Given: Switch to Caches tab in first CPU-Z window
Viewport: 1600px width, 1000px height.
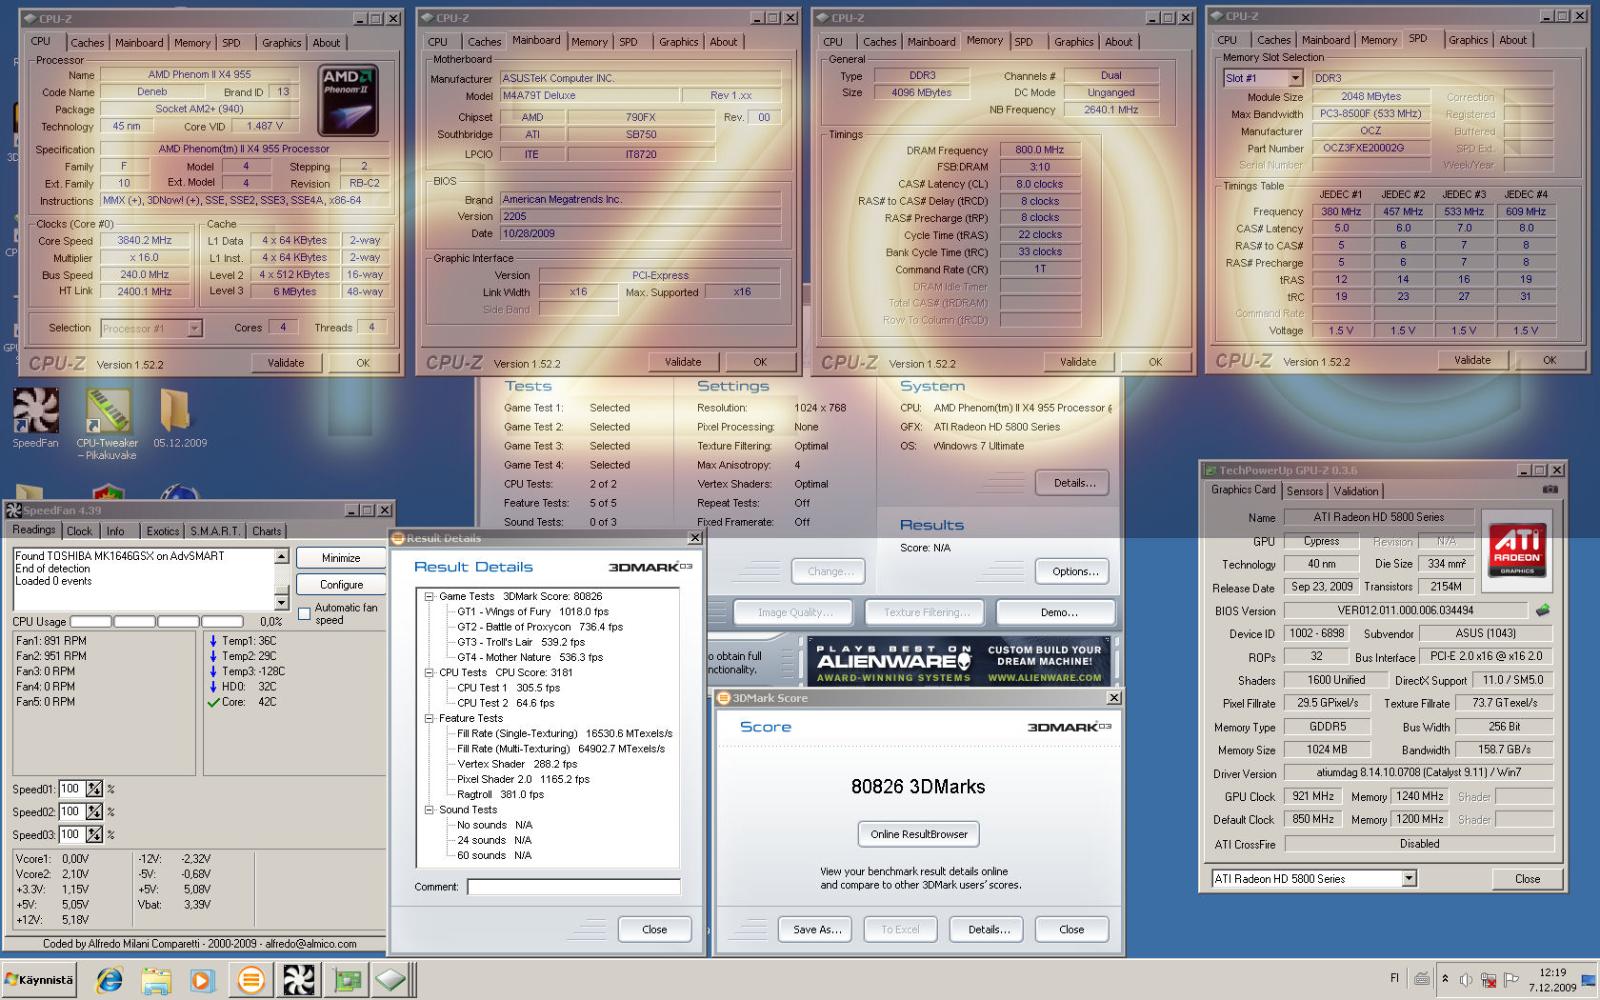Looking at the screenshot, I should [x=87, y=43].
